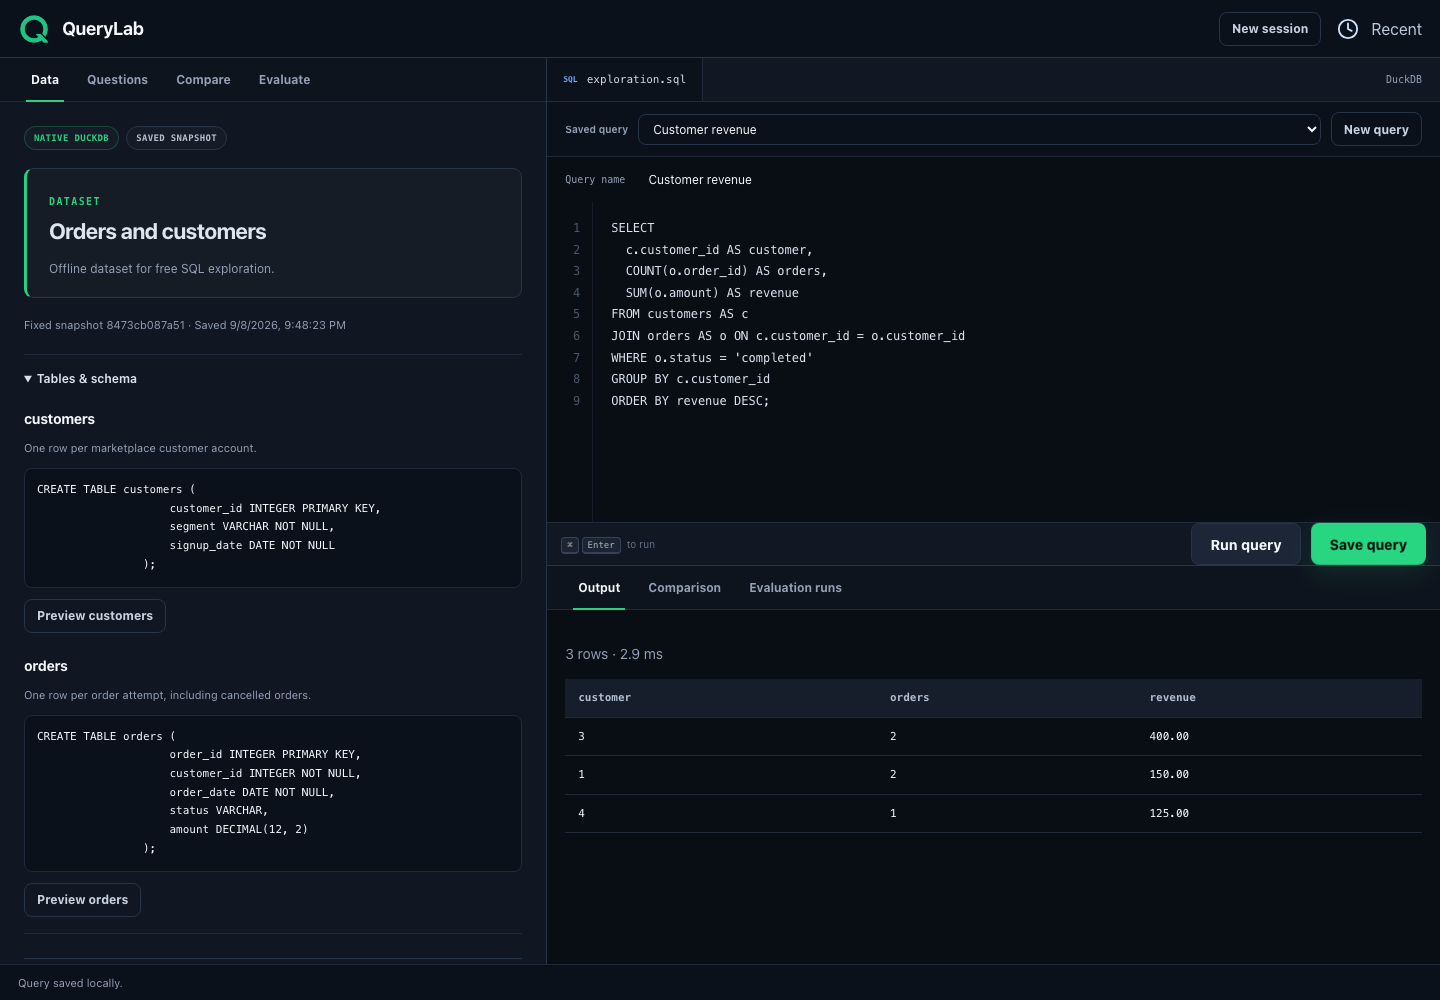This screenshot has height=1000, width=1440.
Task: Open Recent sessions via the clock icon
Action: (1348, 29)
